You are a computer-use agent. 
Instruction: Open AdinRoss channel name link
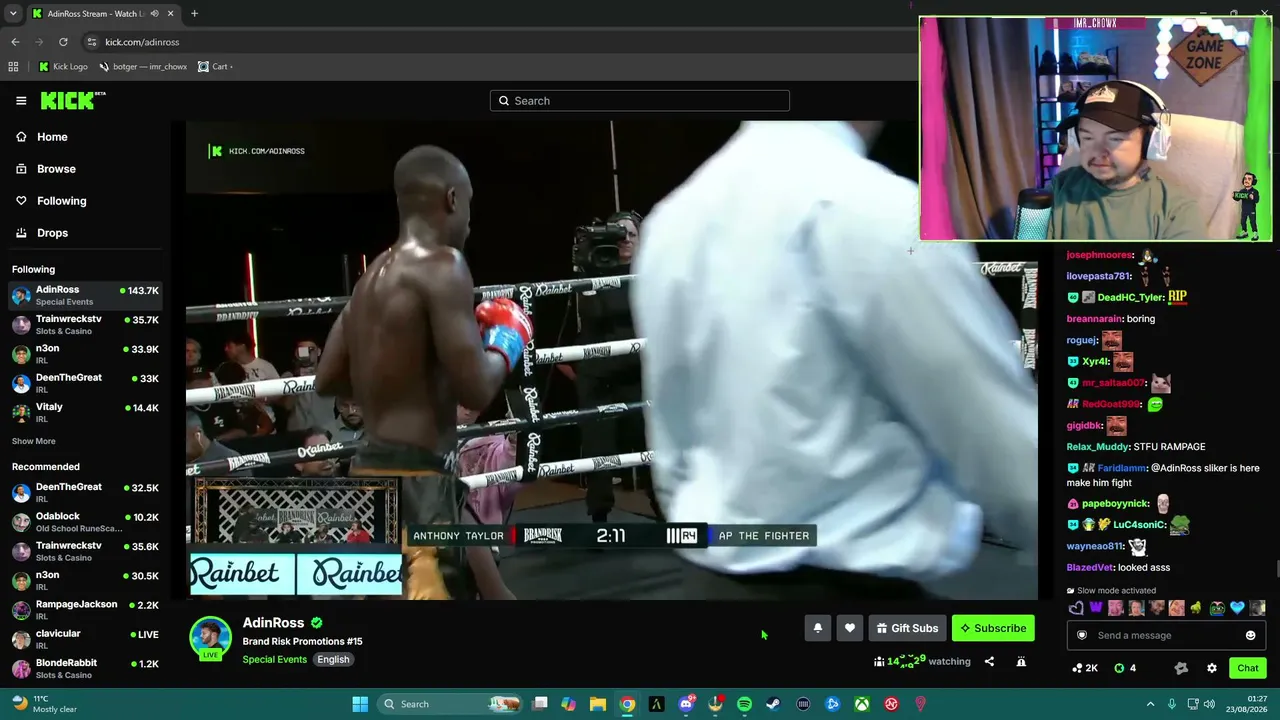coord(273,623)
